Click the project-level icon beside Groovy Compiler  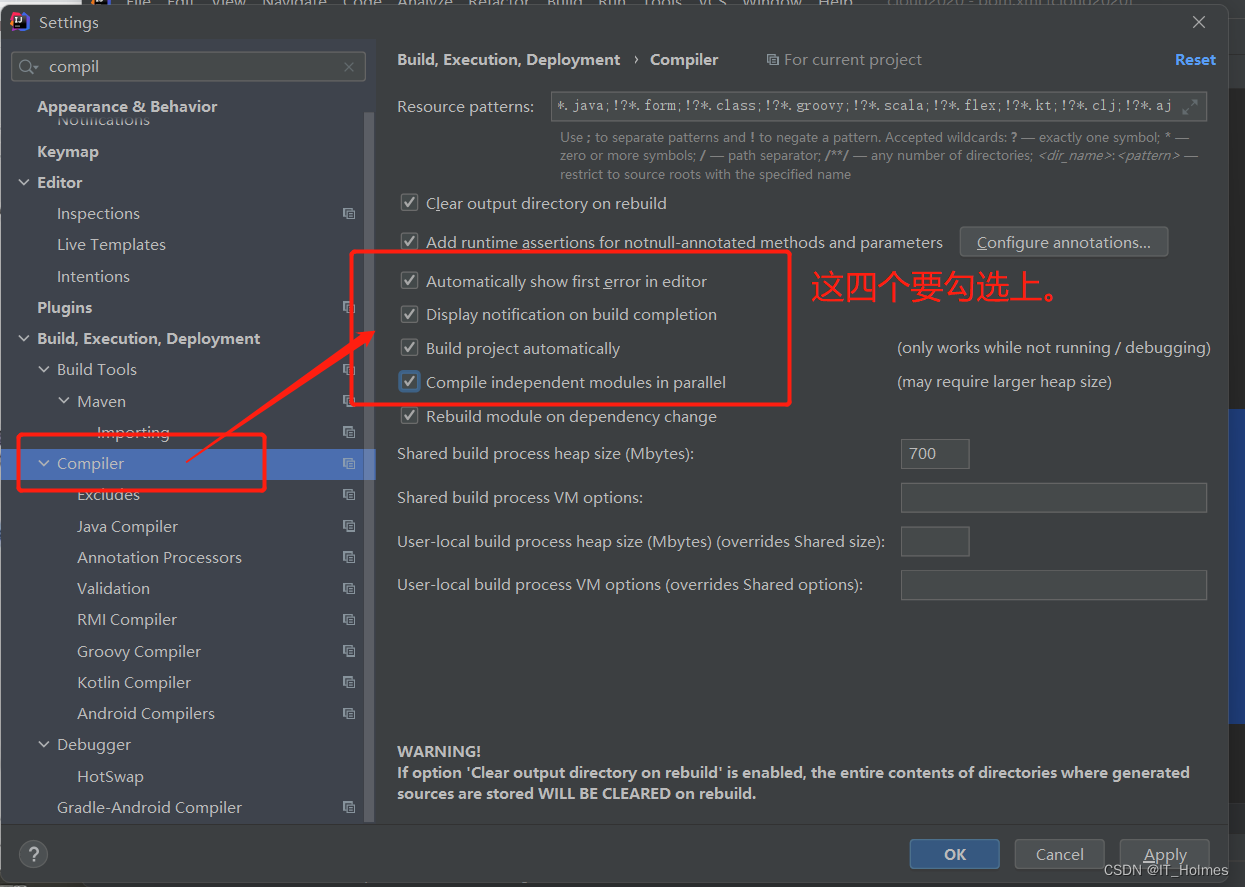coord(349,651)
